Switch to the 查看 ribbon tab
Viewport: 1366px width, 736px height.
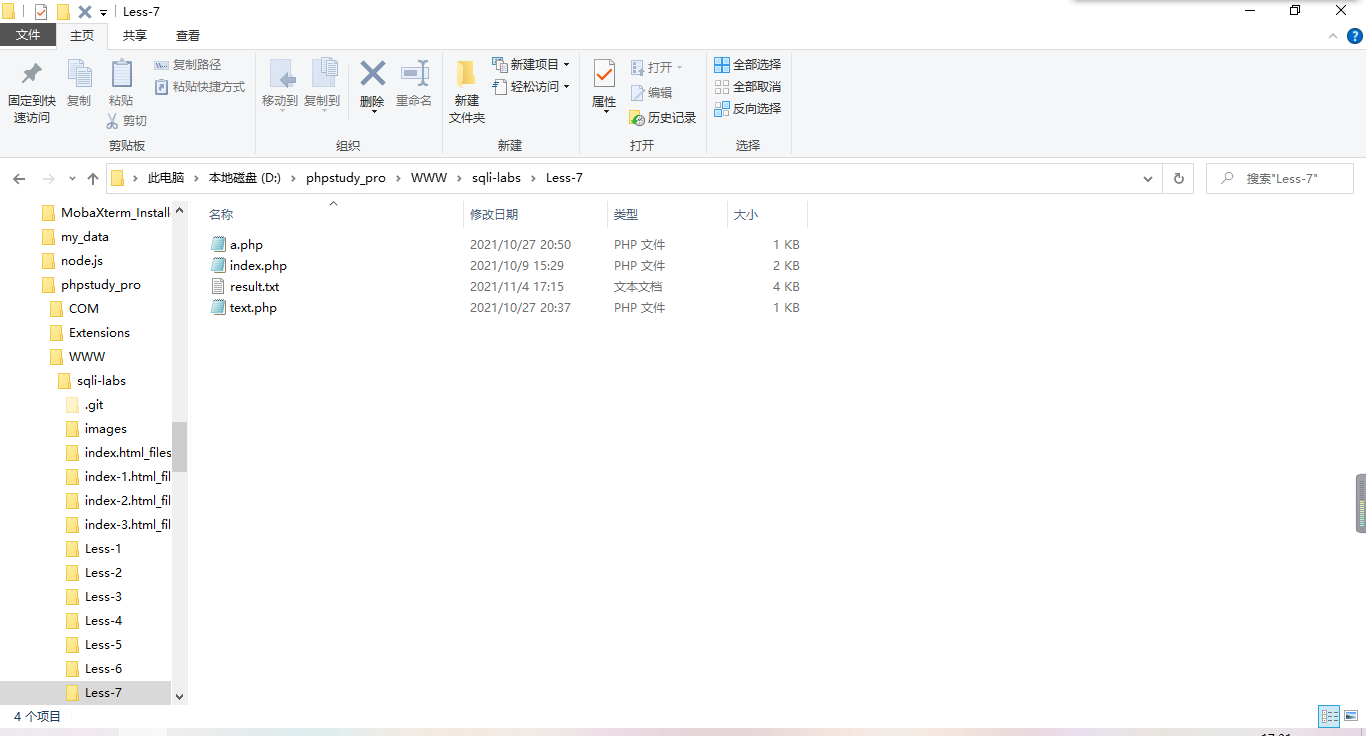coord(187,34)
